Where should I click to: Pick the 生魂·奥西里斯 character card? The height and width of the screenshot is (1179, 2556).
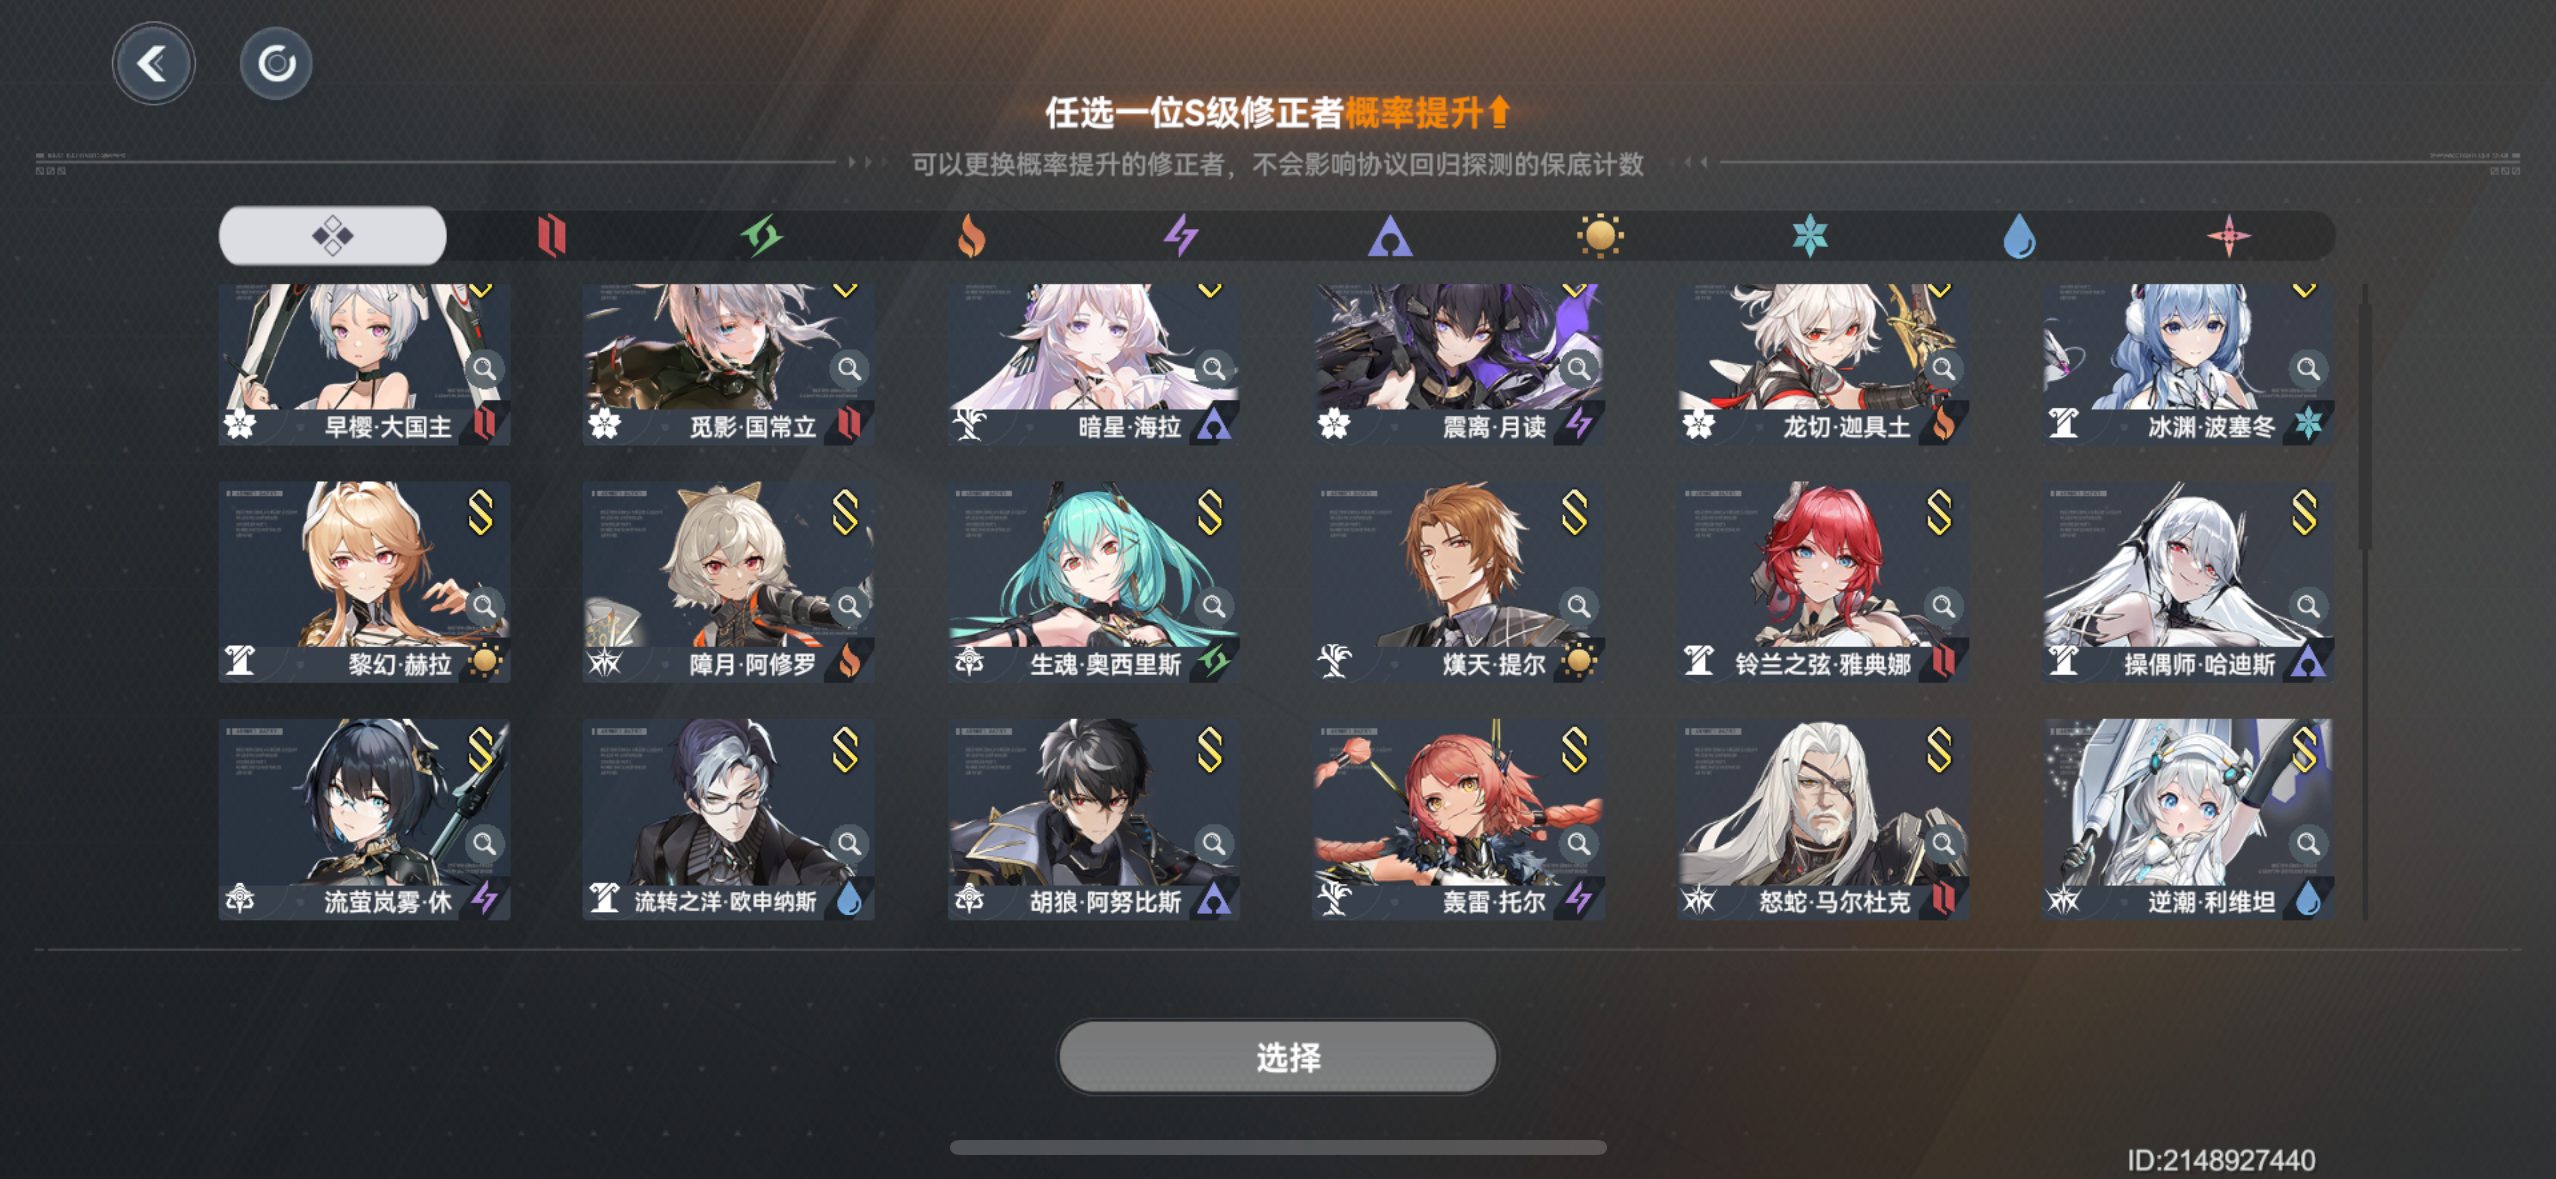coord(1094,582)
